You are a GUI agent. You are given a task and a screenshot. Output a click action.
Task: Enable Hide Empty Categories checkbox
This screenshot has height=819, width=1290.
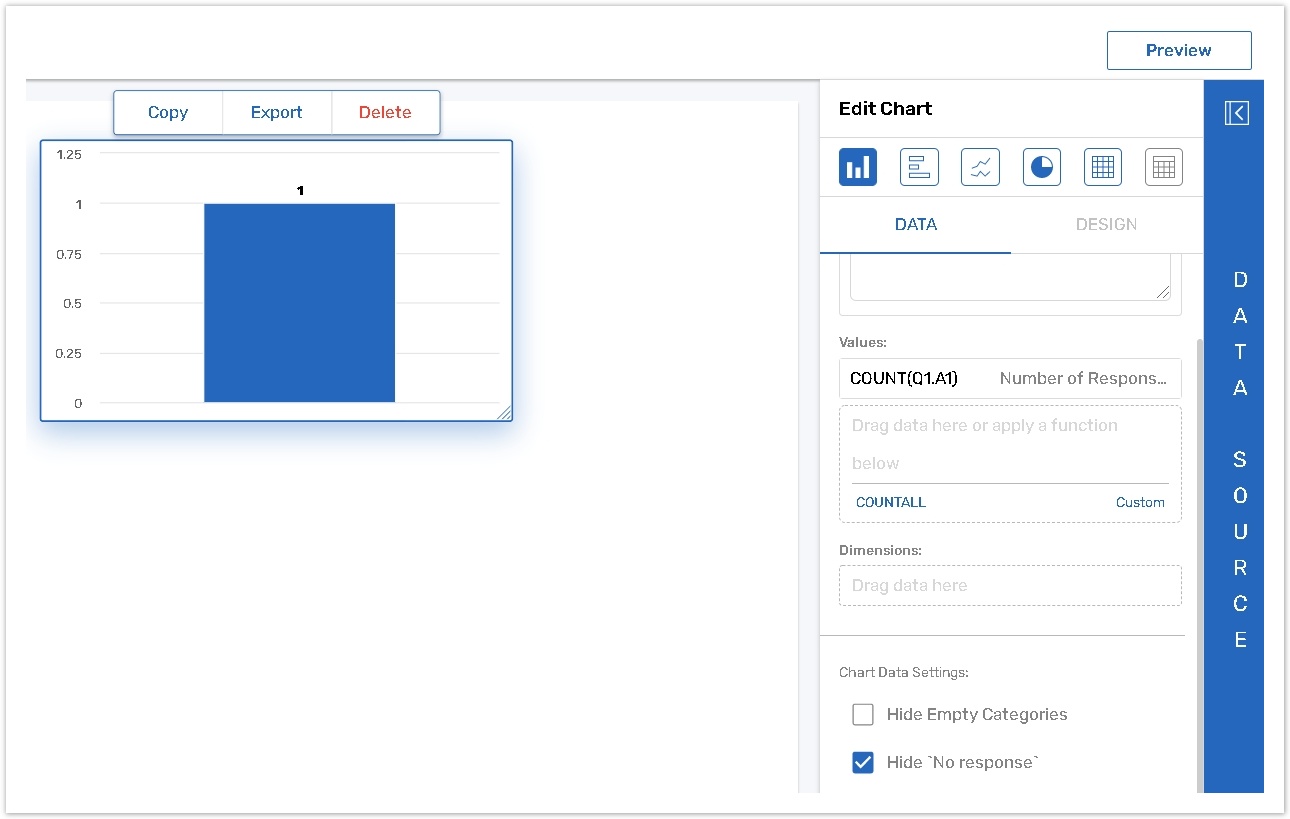tap(863, 714)
